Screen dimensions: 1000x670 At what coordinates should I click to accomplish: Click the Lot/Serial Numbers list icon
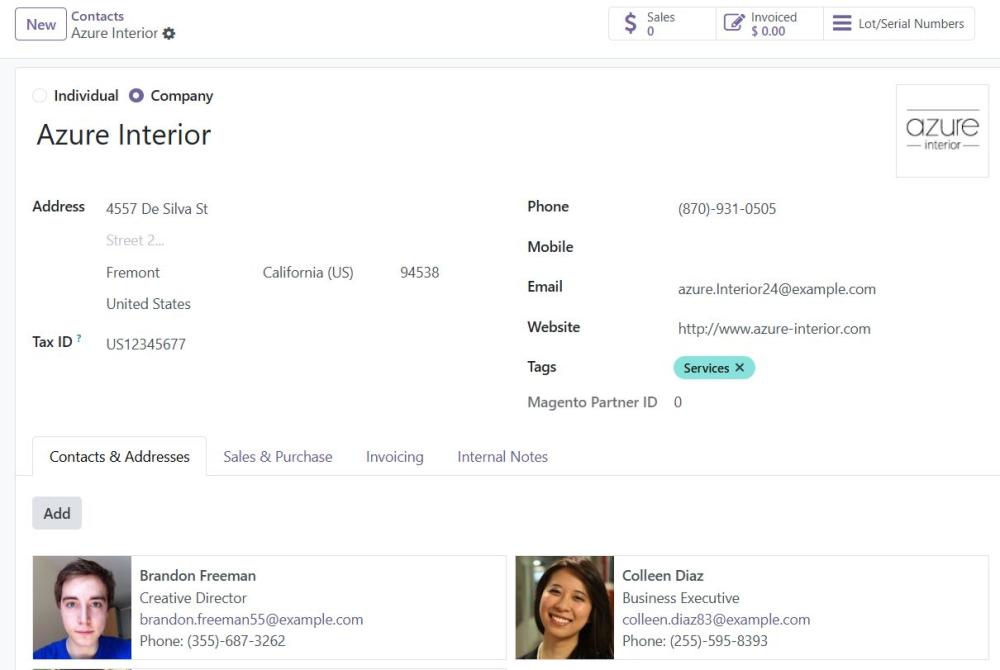click(842, 24)
